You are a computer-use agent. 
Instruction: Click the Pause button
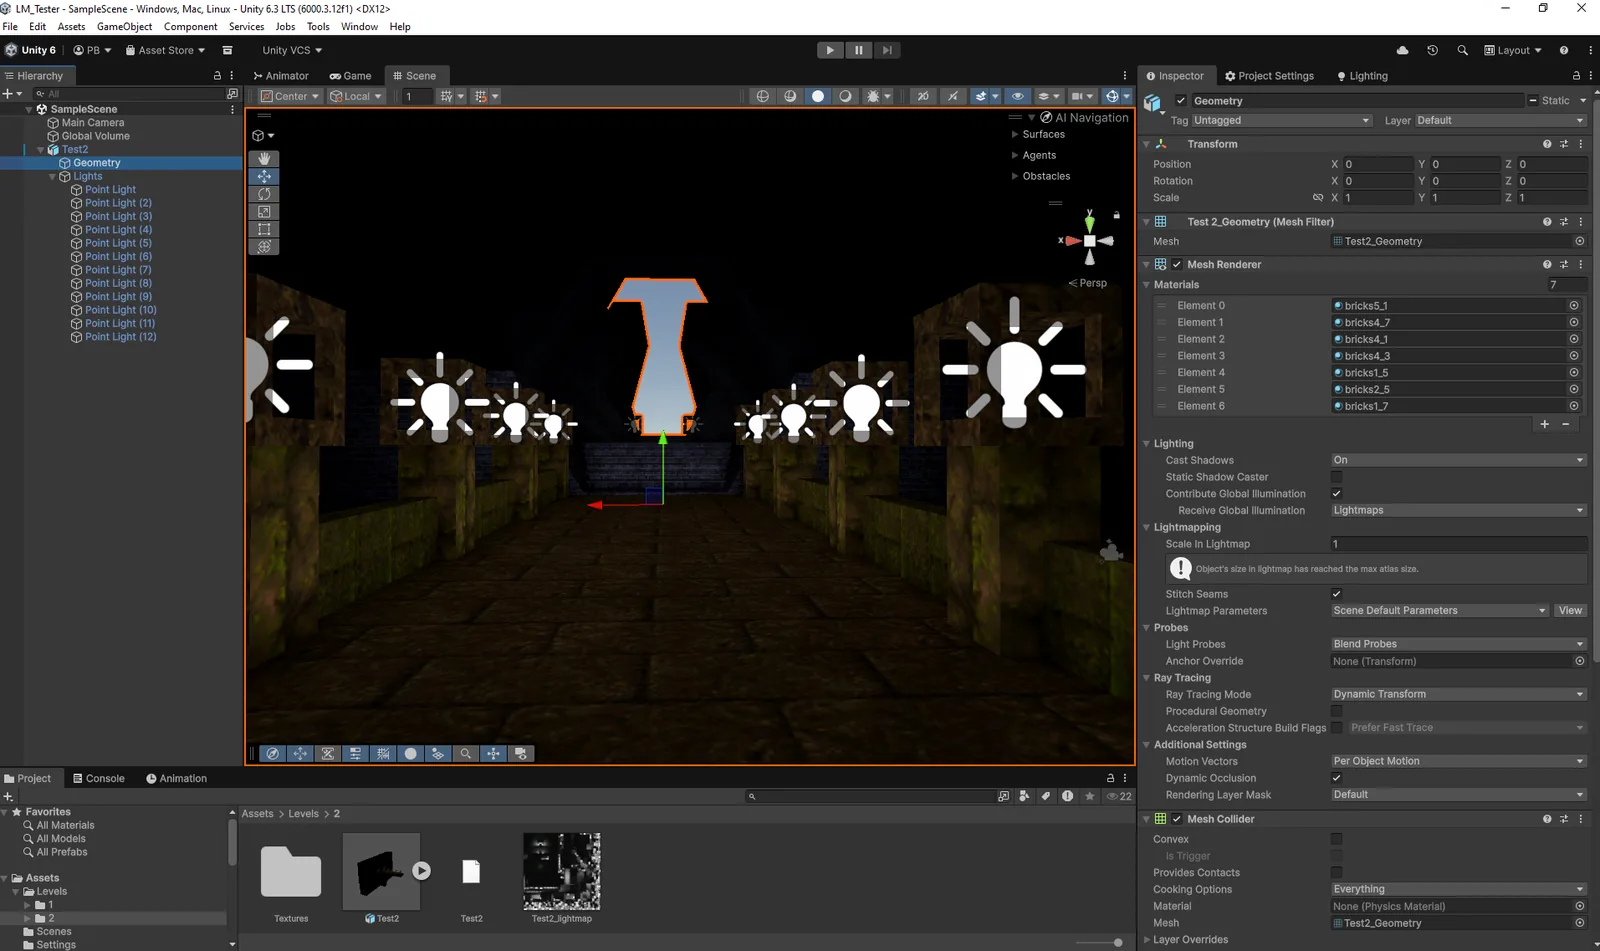858,50
